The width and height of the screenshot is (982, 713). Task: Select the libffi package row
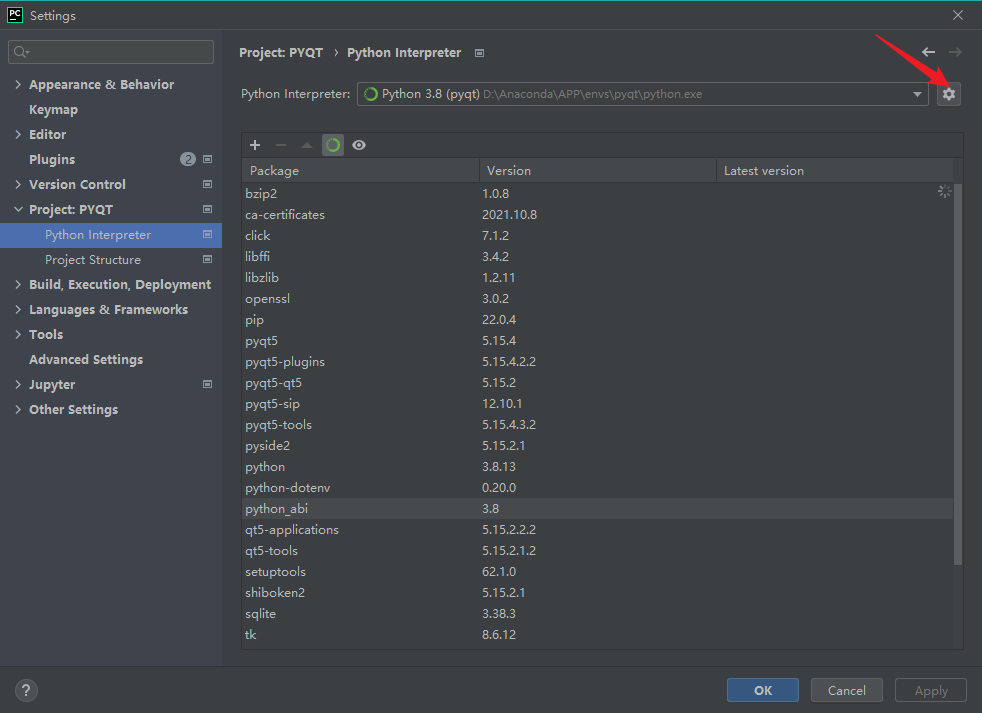pos(597,256)
